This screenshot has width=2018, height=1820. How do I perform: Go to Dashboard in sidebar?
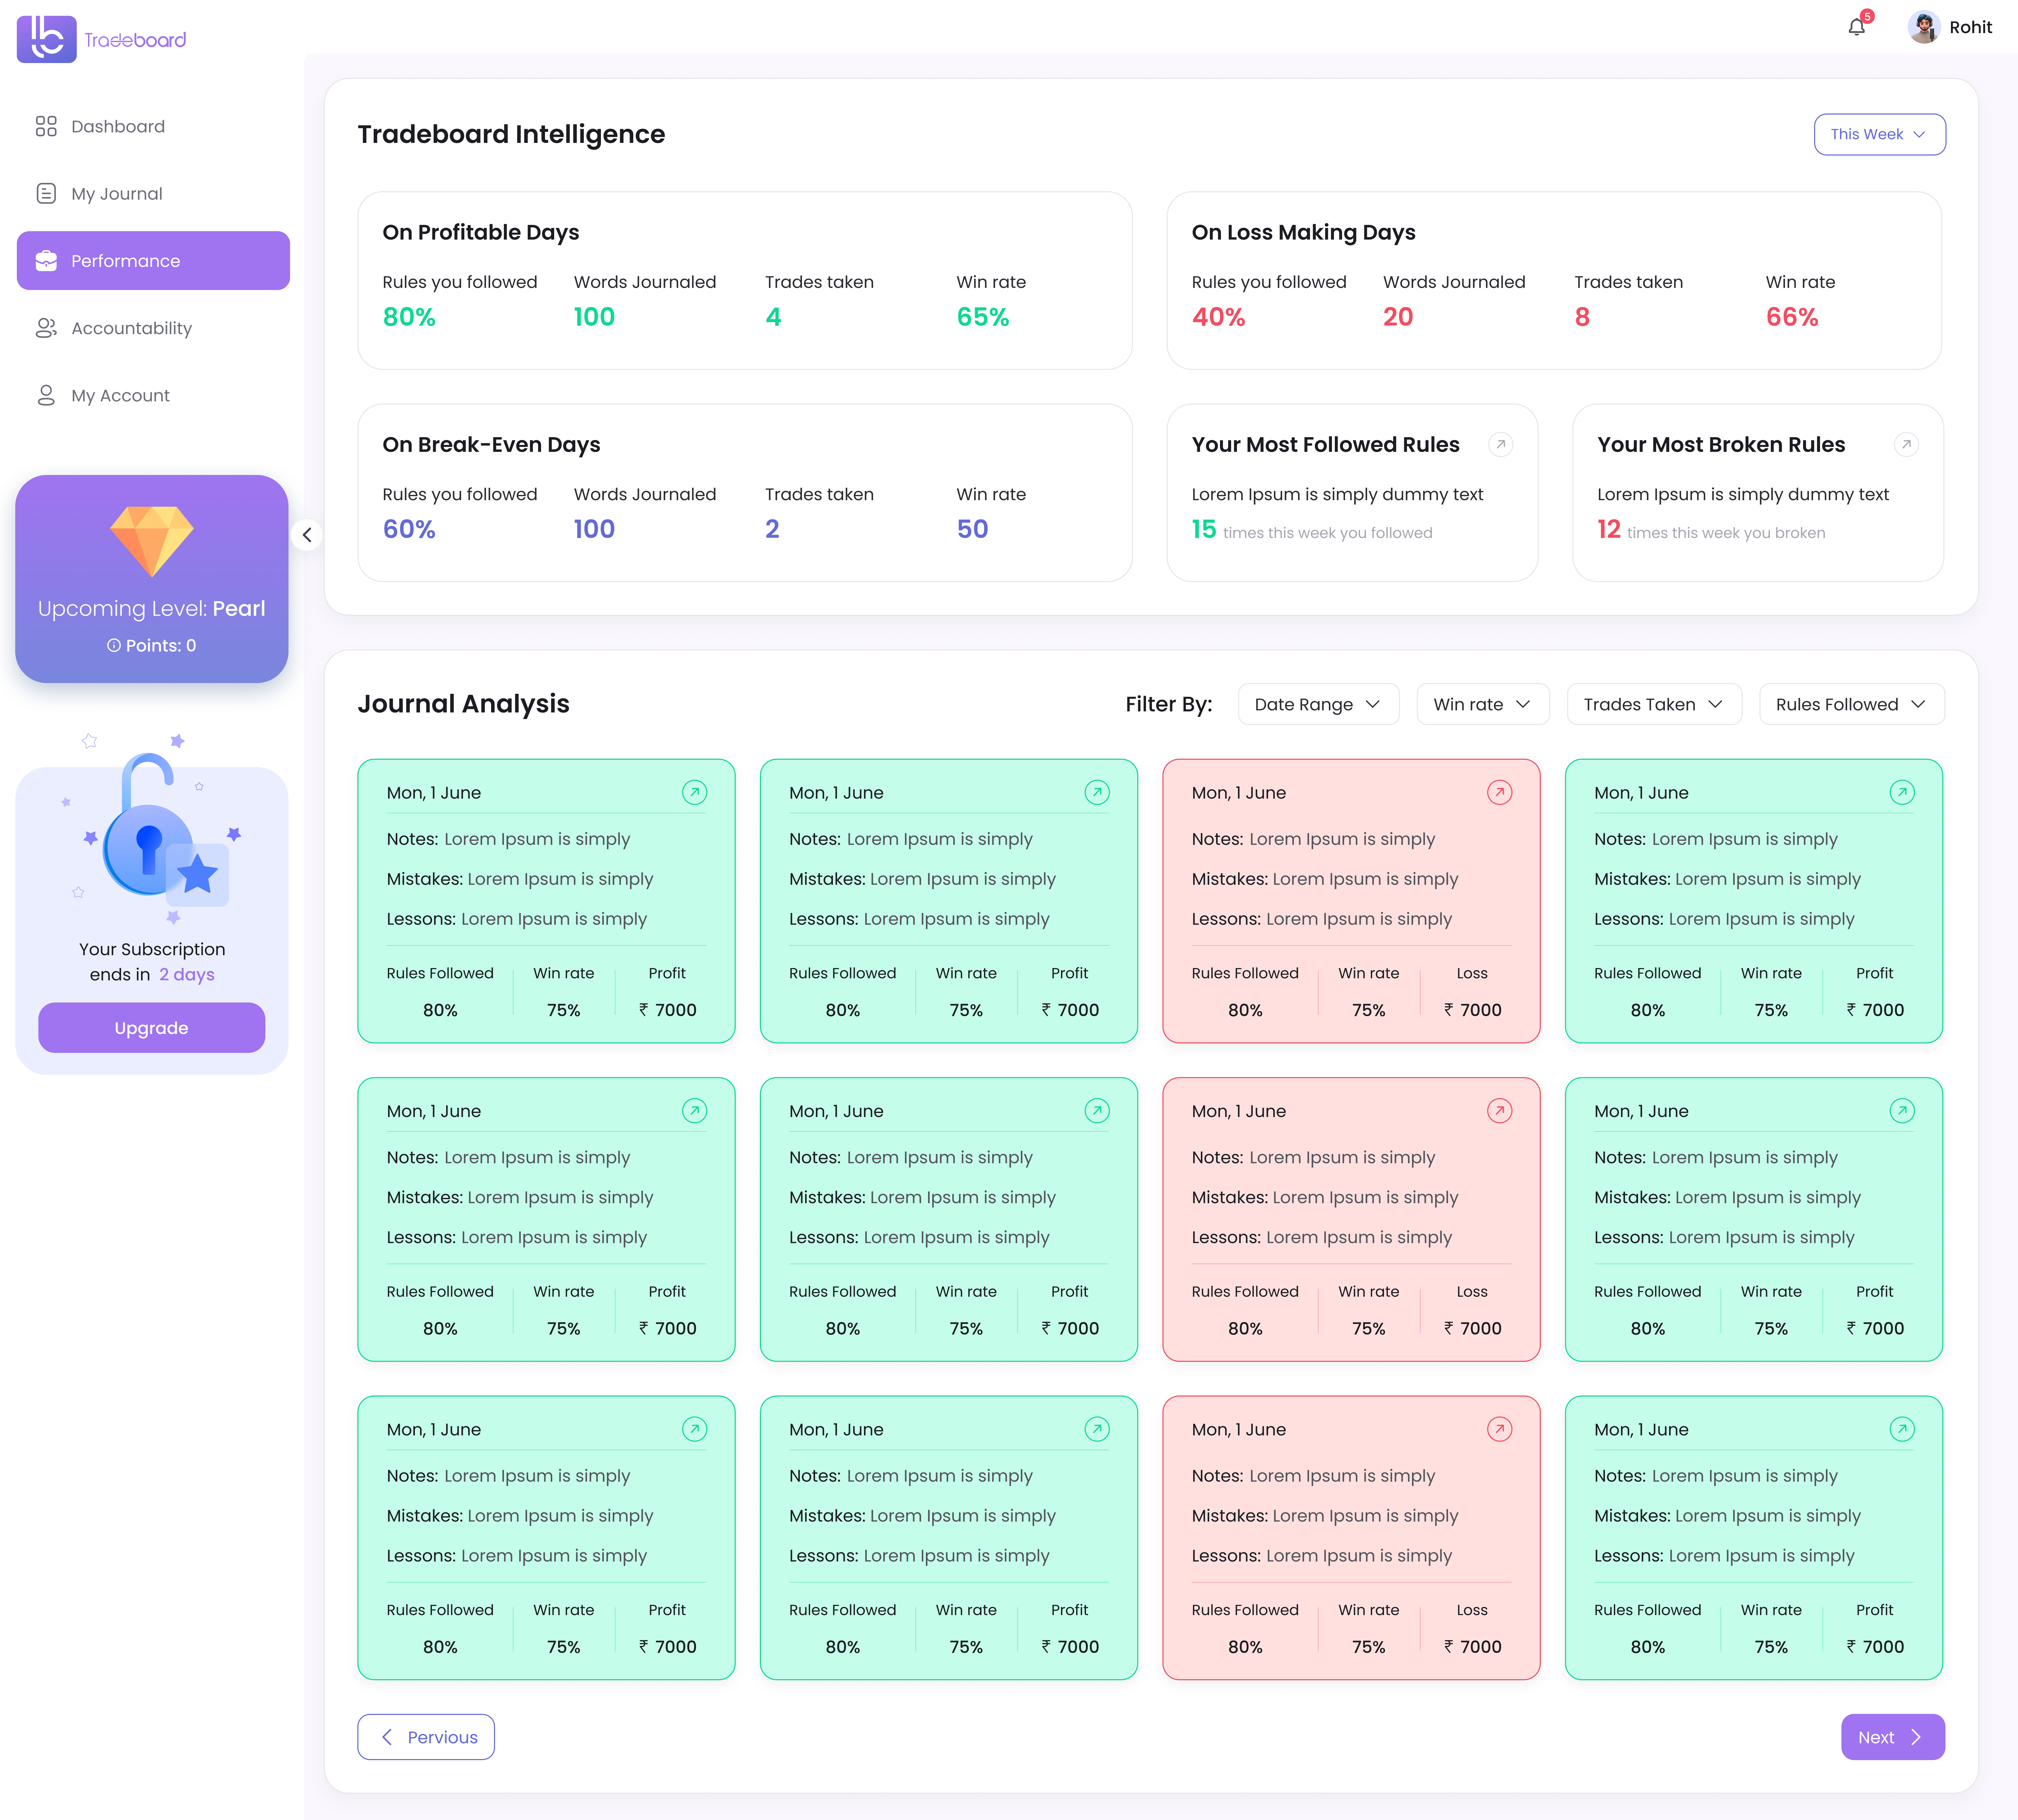pos(153,127)
